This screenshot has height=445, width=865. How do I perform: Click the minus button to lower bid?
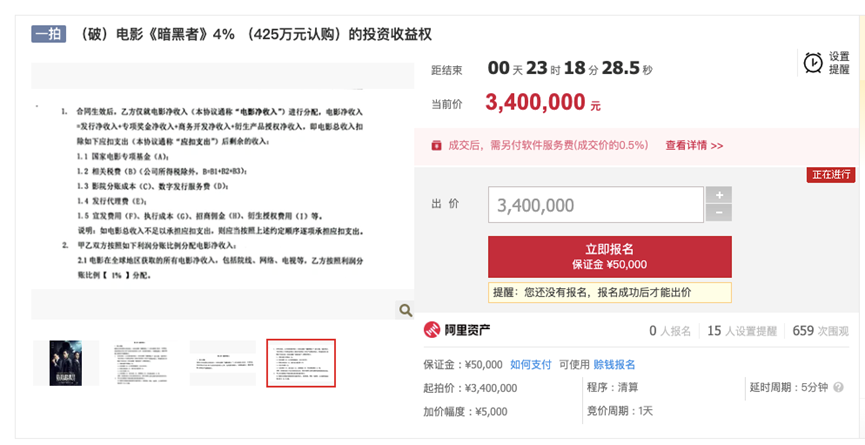point(719,213)
